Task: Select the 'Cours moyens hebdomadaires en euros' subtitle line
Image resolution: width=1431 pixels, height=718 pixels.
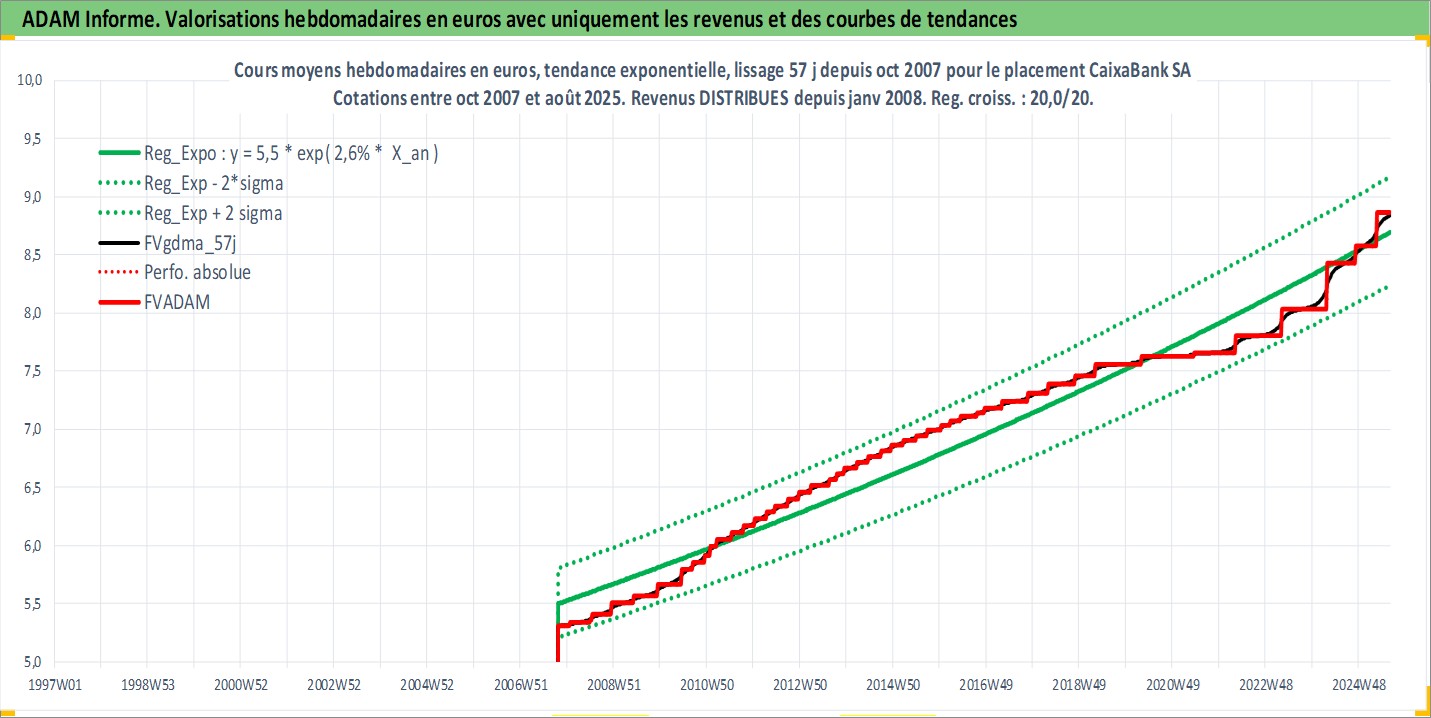Action: tap(713, 72)
